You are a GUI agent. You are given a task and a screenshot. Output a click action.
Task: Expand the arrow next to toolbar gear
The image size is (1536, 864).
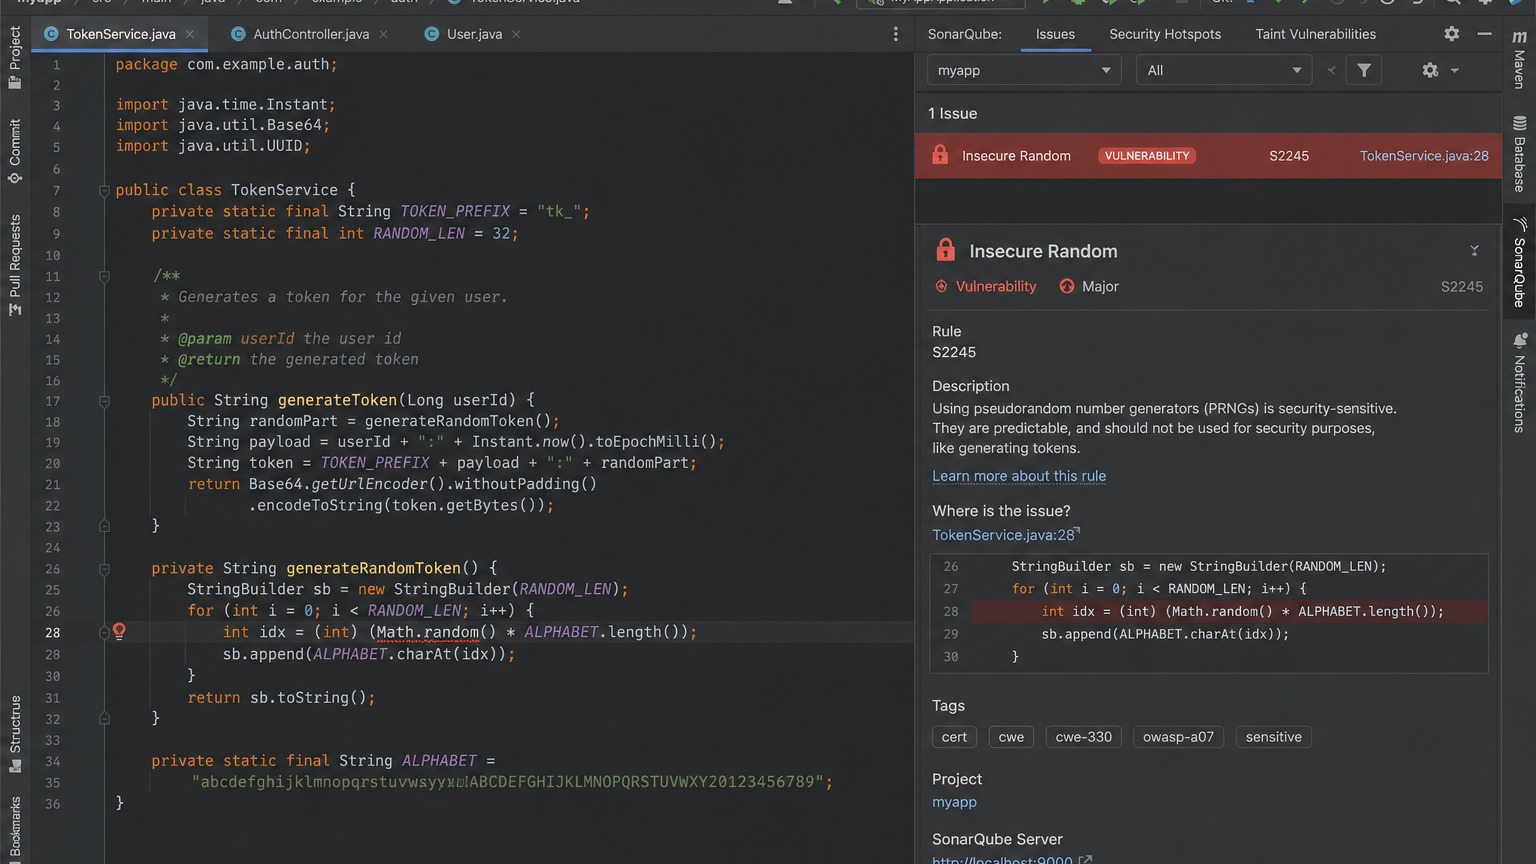pyautogui.click(x=1455, y=70)
